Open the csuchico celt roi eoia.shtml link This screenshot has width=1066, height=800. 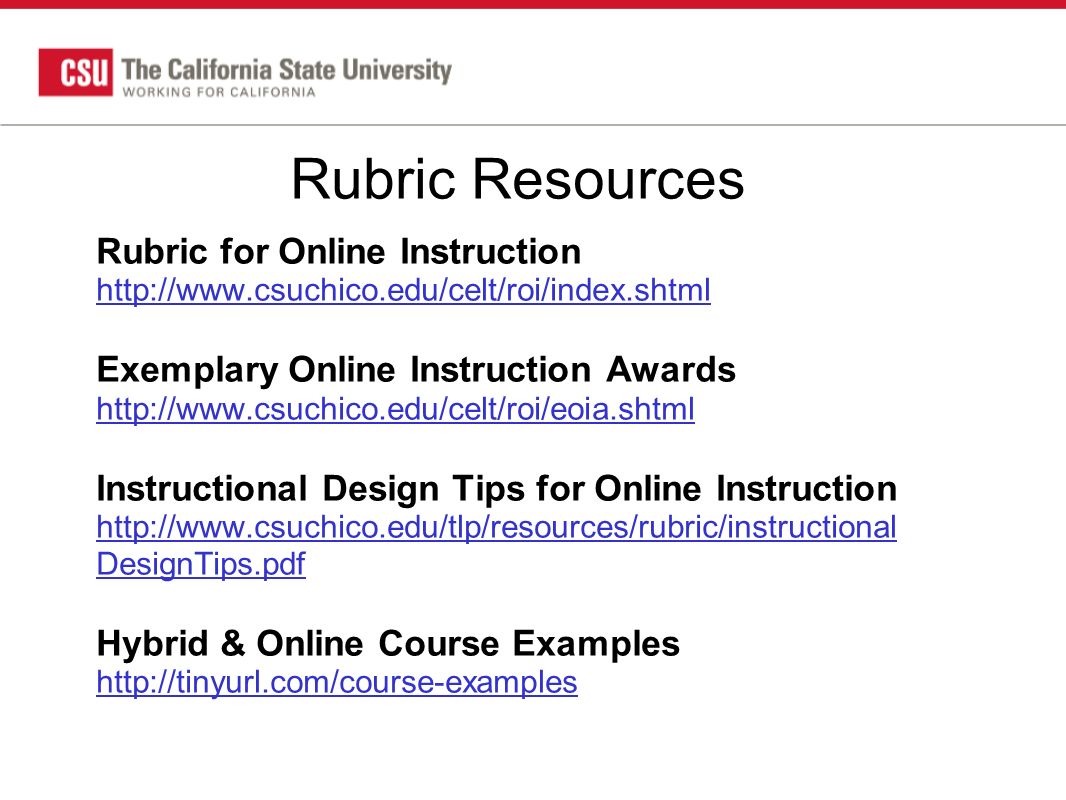pos(395,409)
